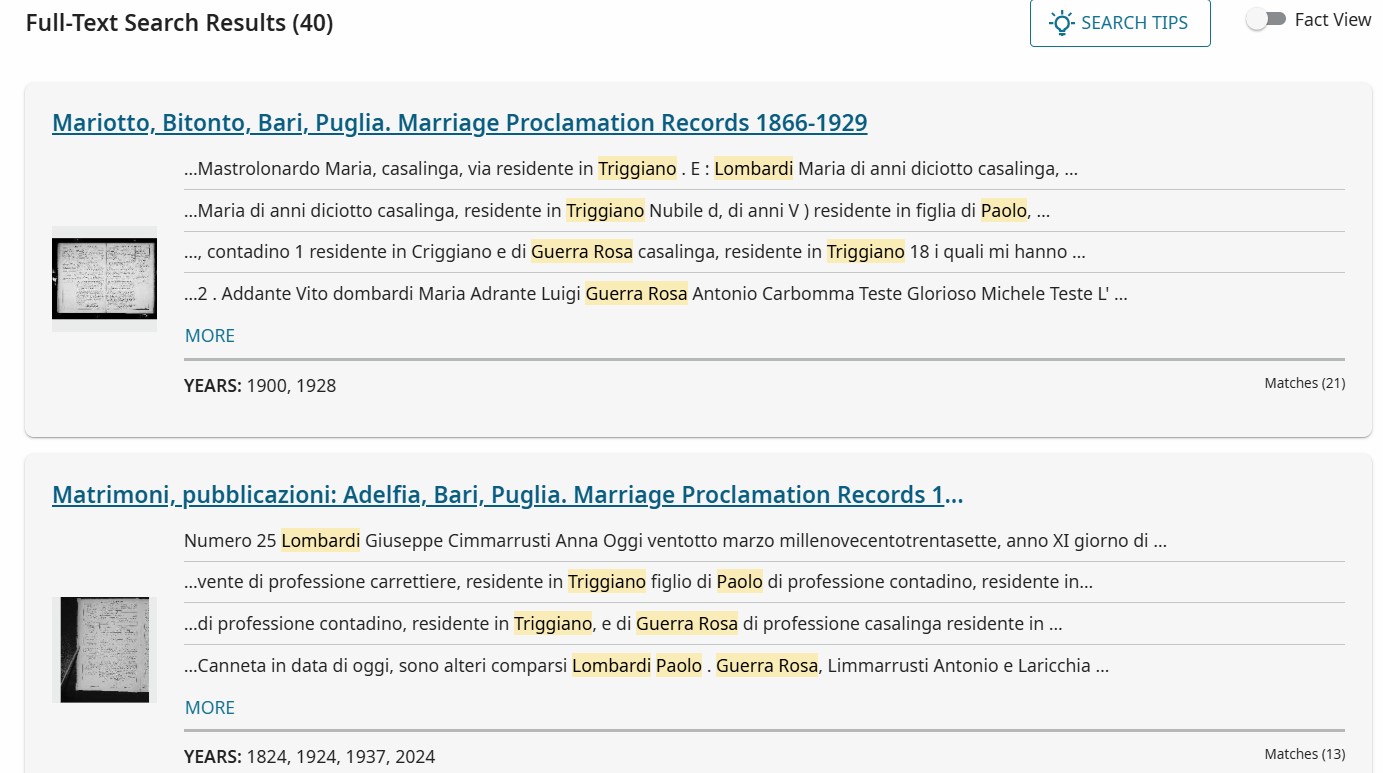This screenshot has height=773, width=1383.
Task: Open the SEARCH TIPS button
Action: point(1120,23)
